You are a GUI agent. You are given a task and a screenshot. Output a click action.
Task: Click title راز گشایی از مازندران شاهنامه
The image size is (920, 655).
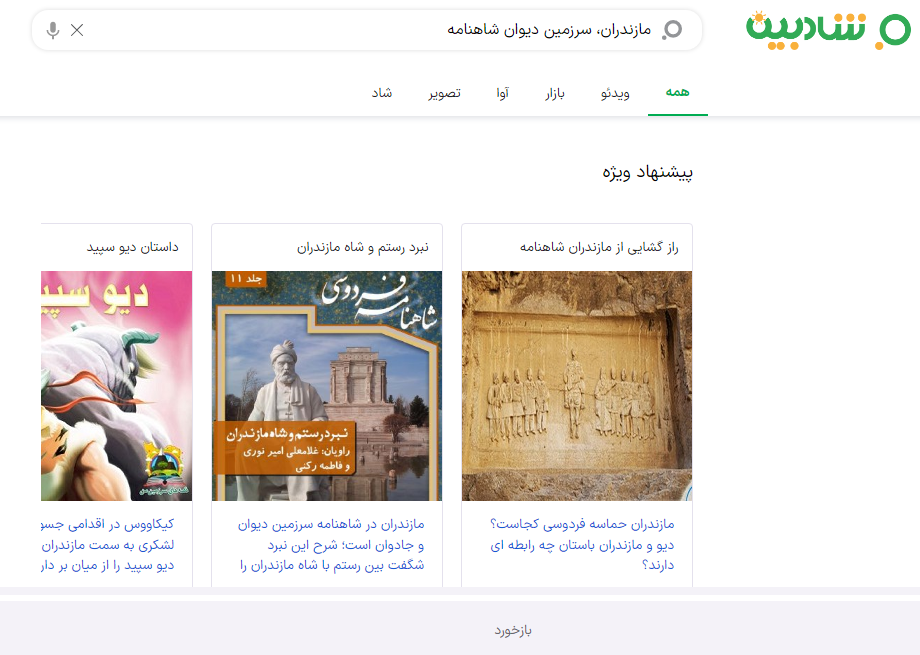(599, 247)
